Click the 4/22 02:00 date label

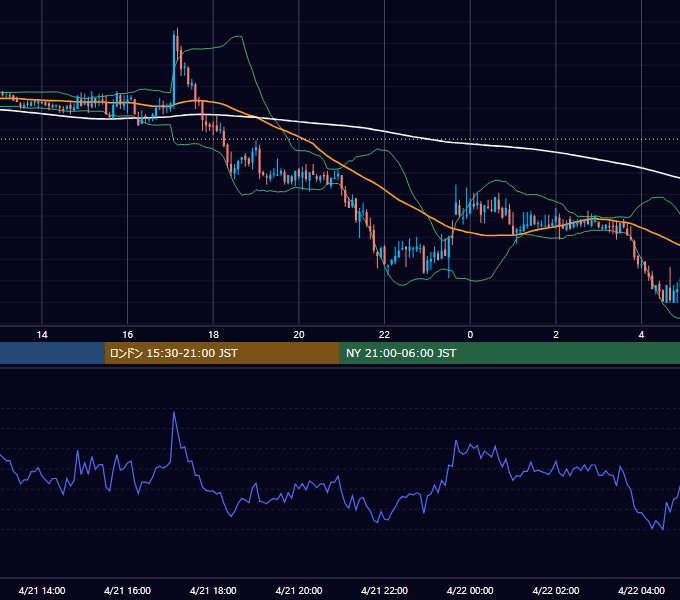coord(556,590)
